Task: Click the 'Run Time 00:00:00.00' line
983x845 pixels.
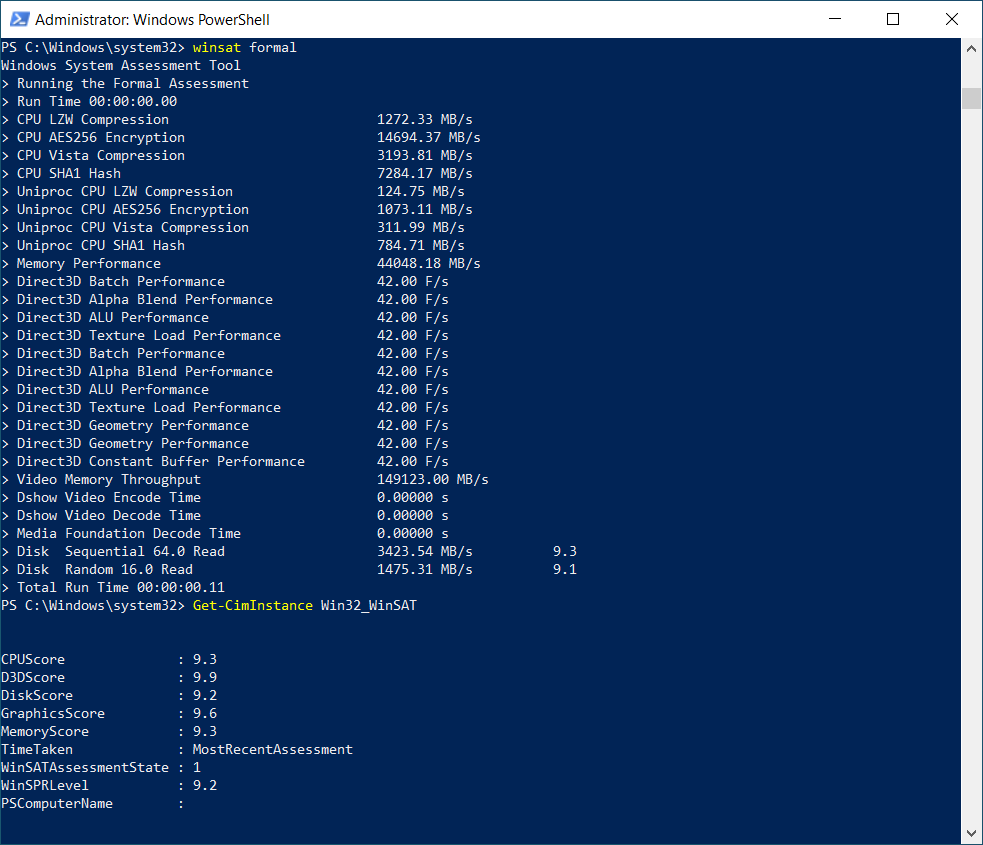Action: point(97,102)
